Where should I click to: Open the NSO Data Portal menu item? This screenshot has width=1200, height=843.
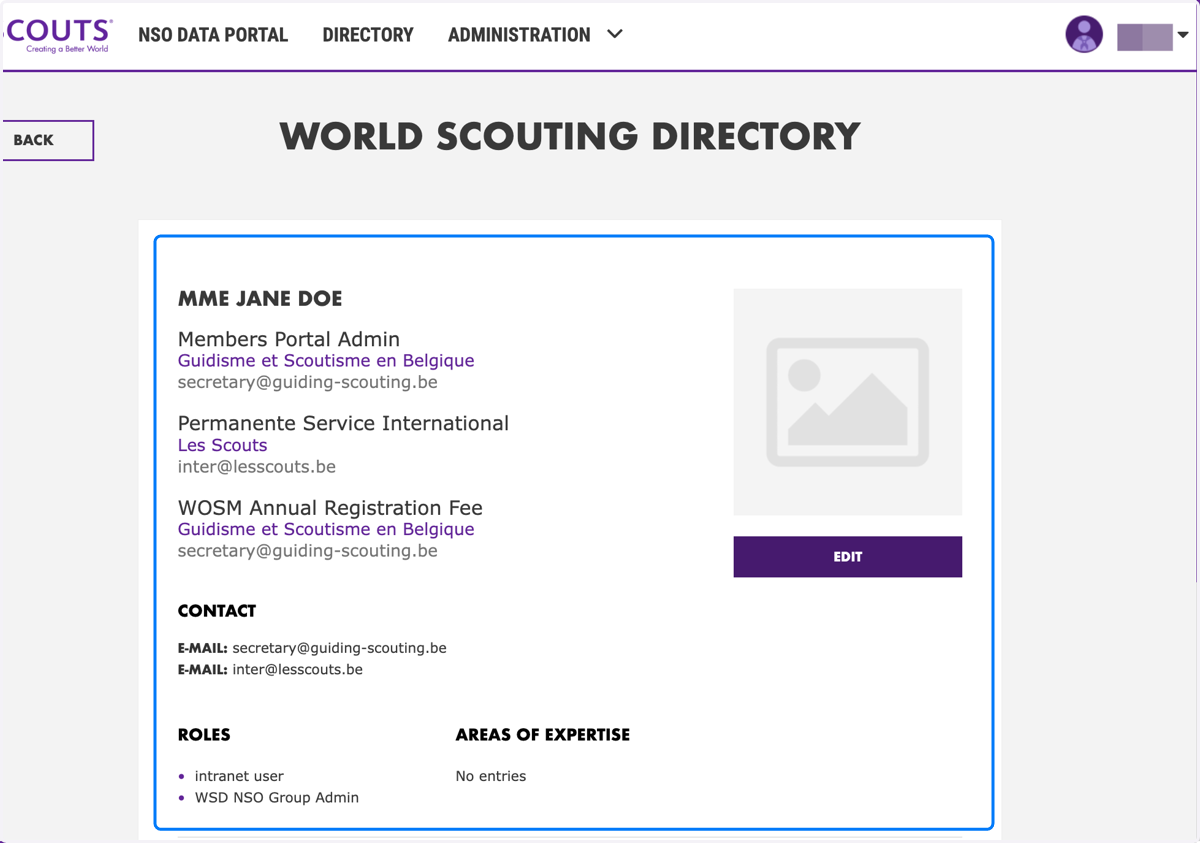213,35
